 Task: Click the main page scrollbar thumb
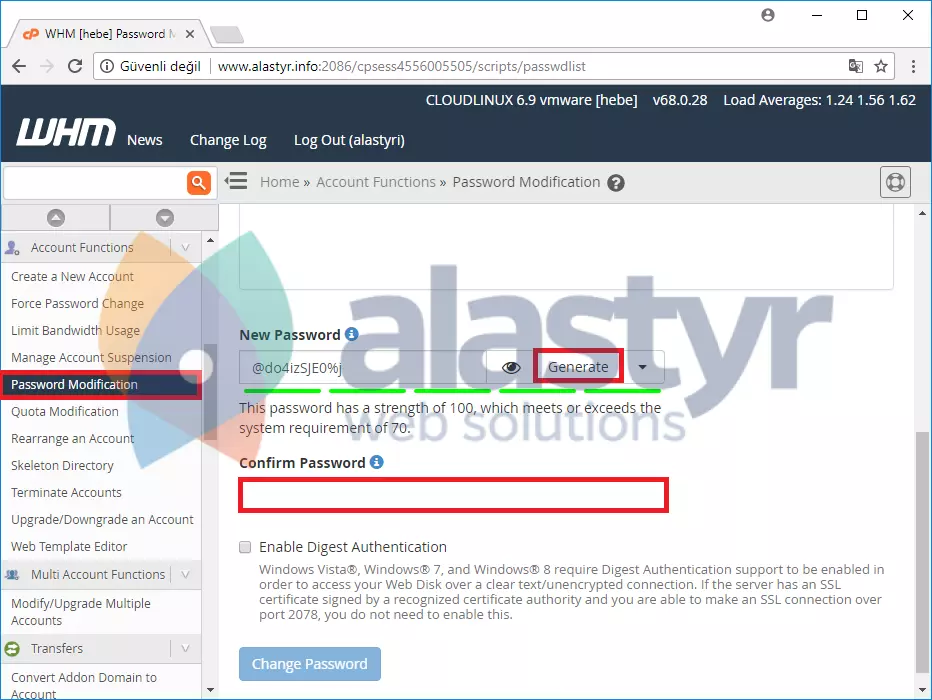(x=922, y=554)
